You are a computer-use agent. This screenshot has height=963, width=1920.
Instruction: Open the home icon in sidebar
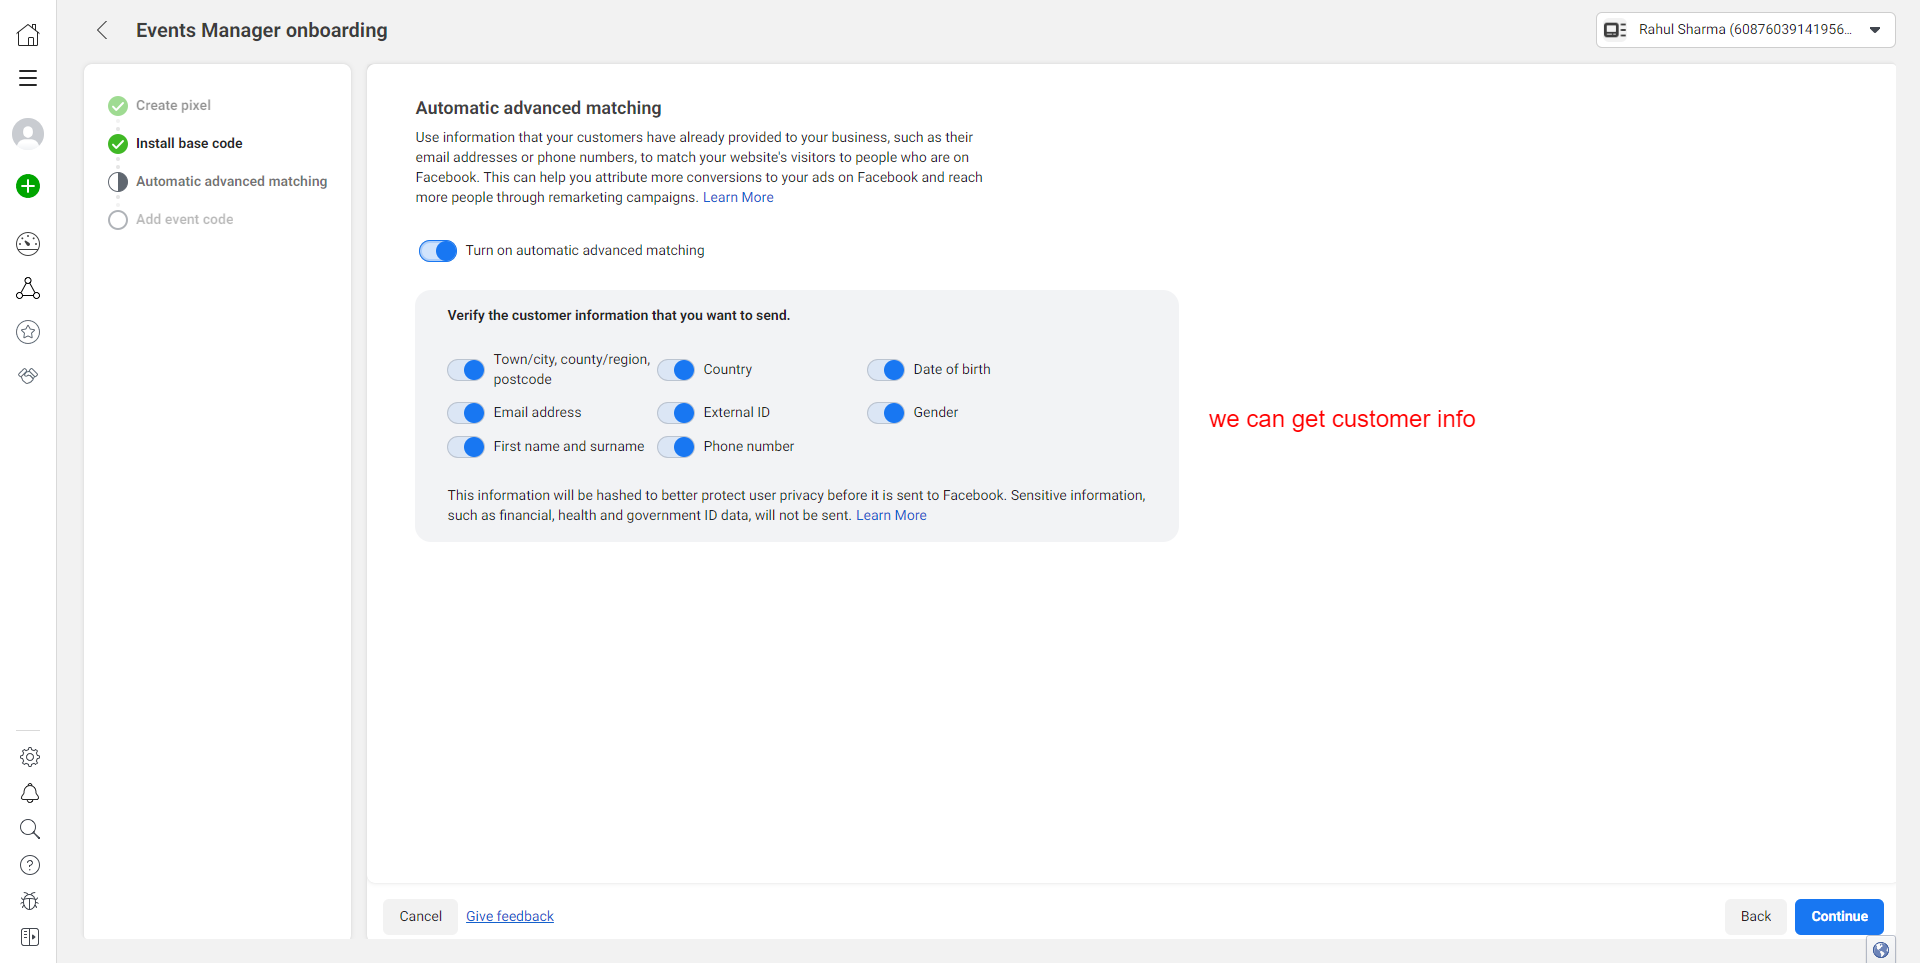click(28, 35)
